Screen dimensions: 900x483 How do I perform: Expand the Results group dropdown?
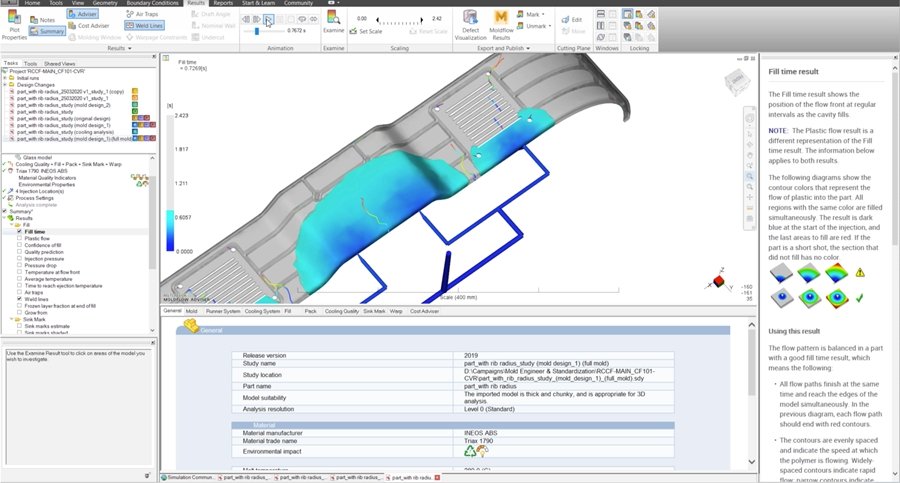(119, 48)
